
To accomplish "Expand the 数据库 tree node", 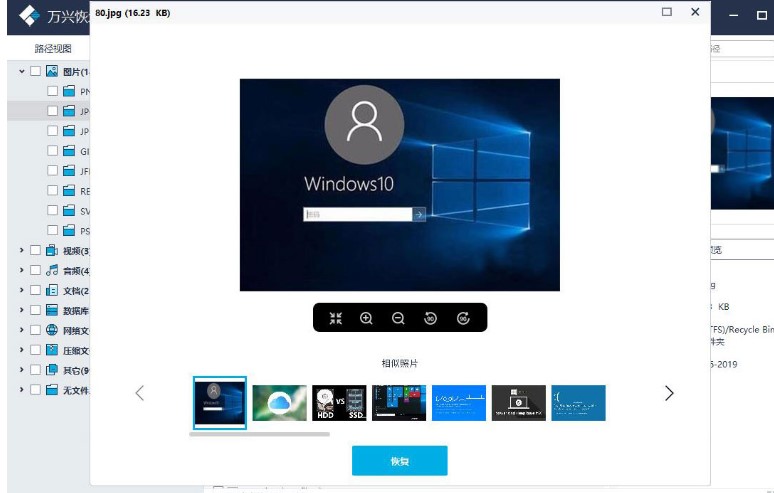I will 22,310.
